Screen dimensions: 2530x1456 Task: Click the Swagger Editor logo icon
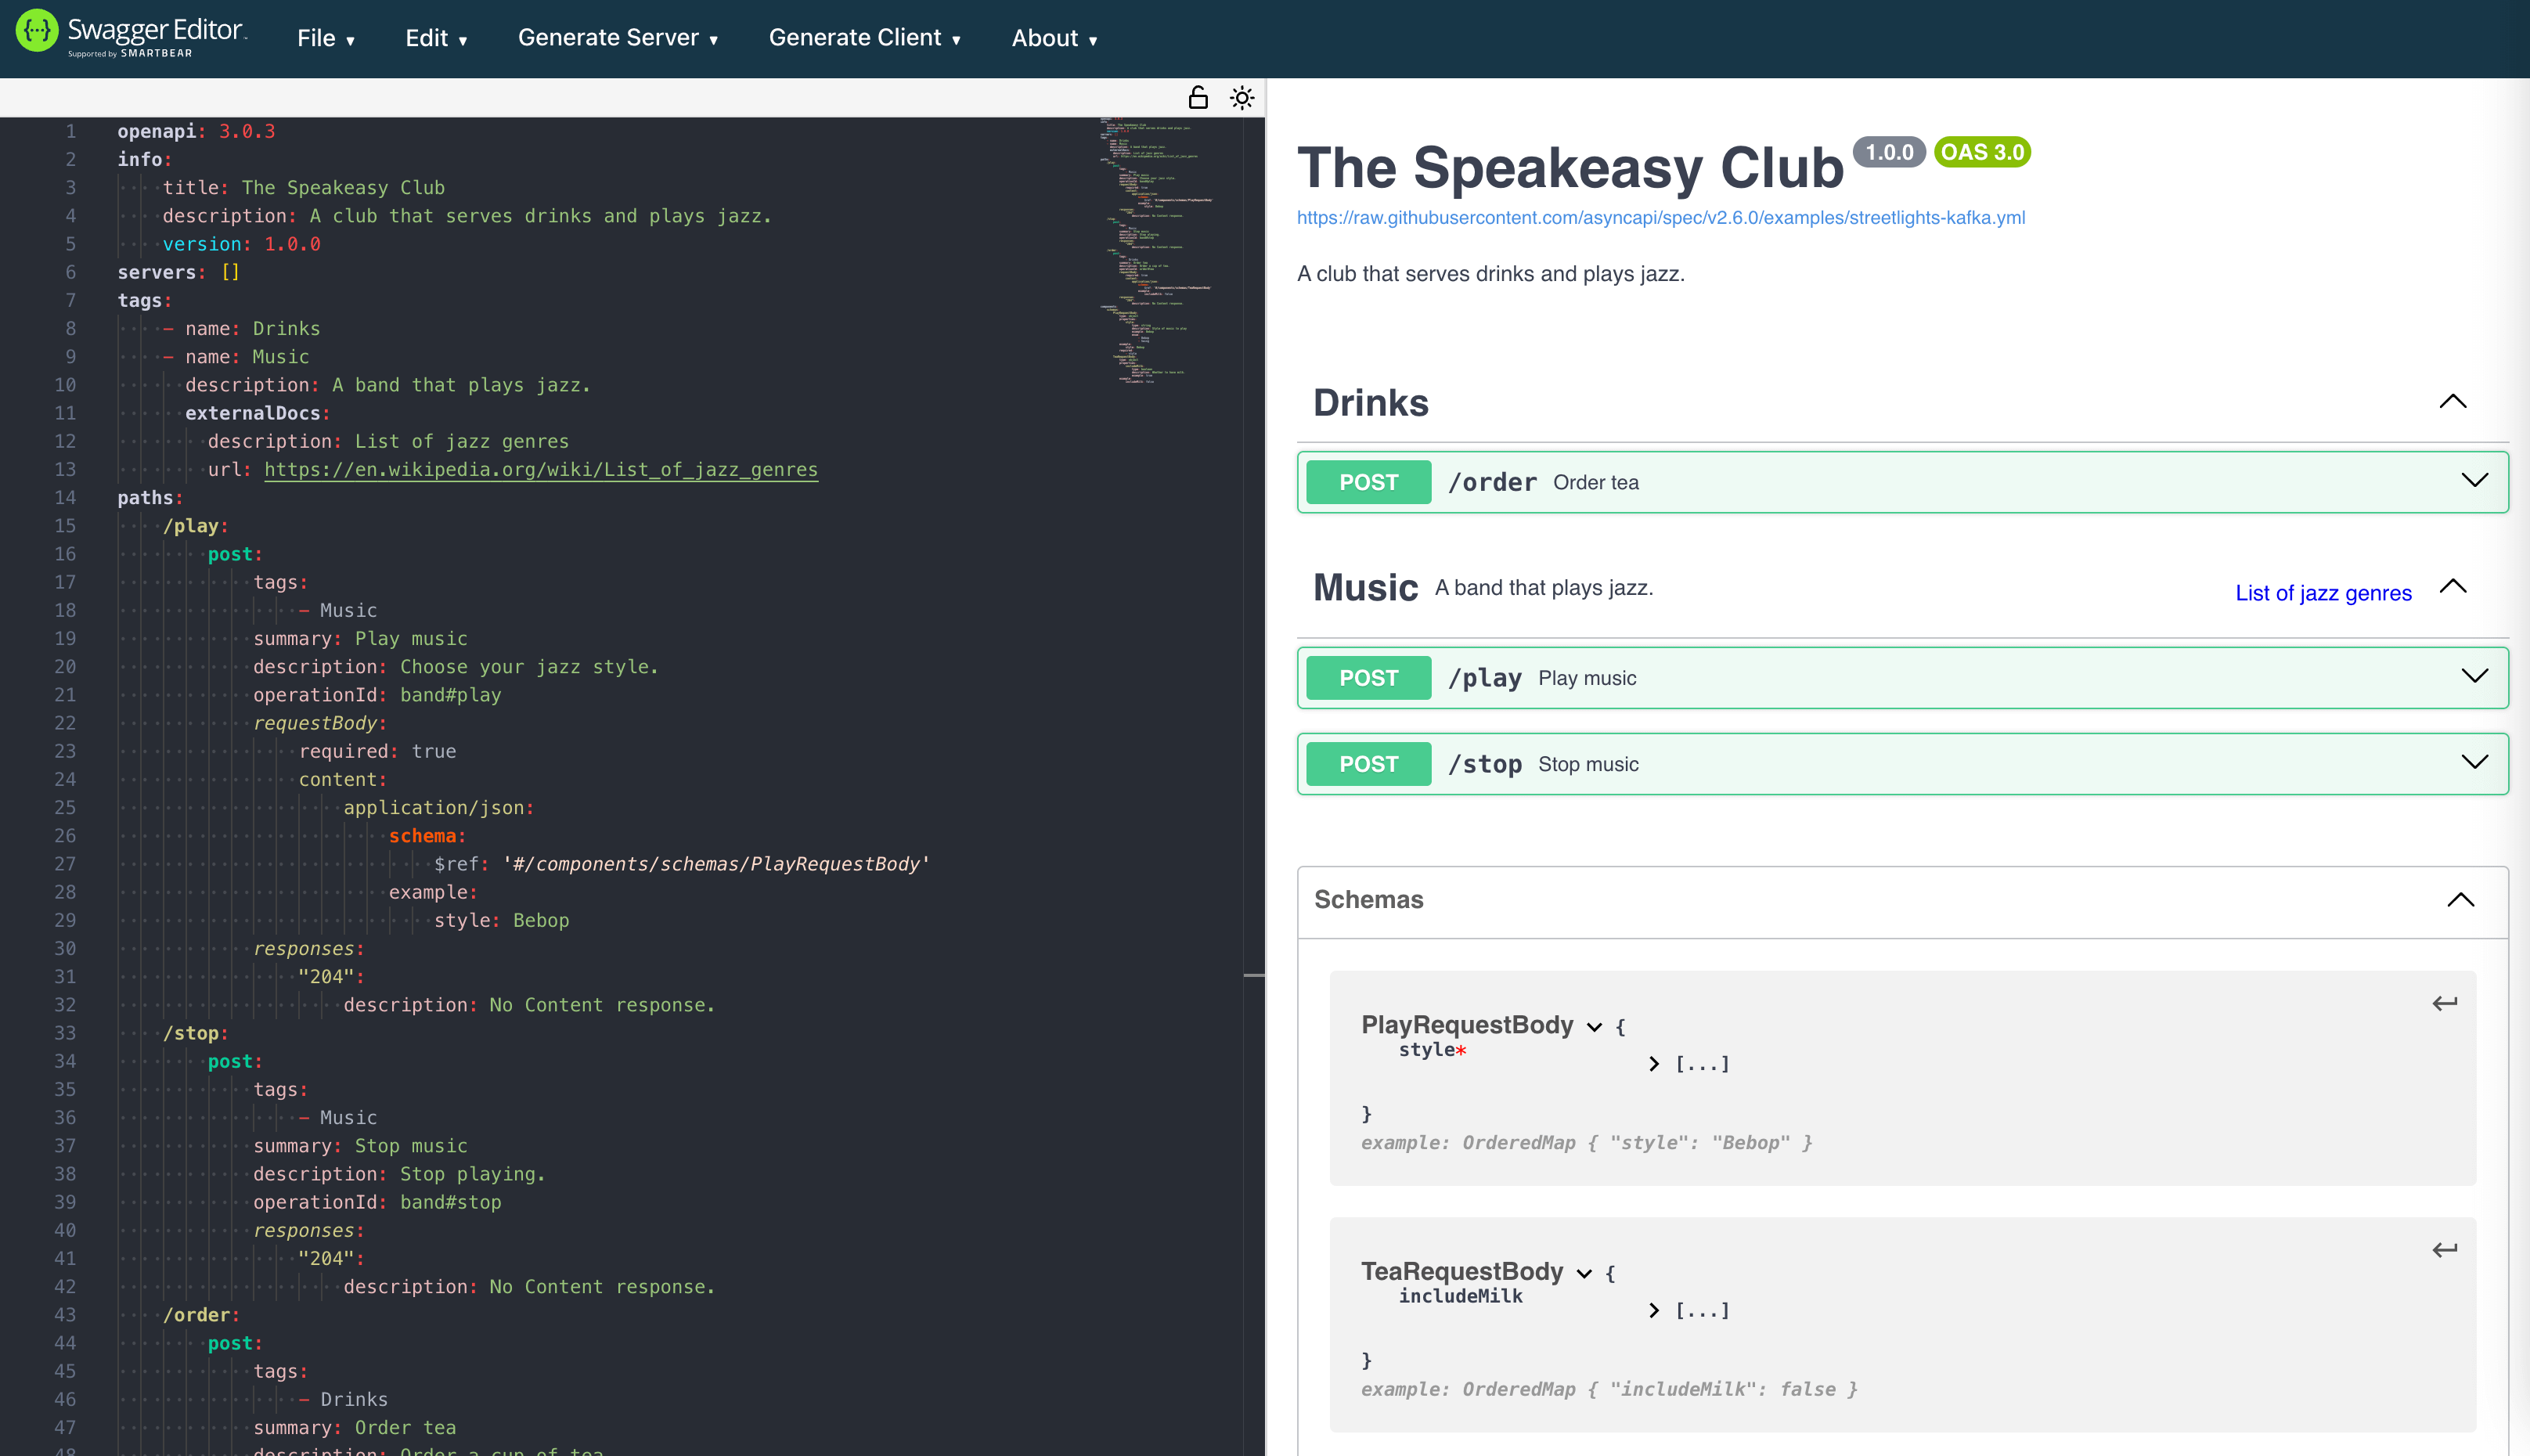37,31
